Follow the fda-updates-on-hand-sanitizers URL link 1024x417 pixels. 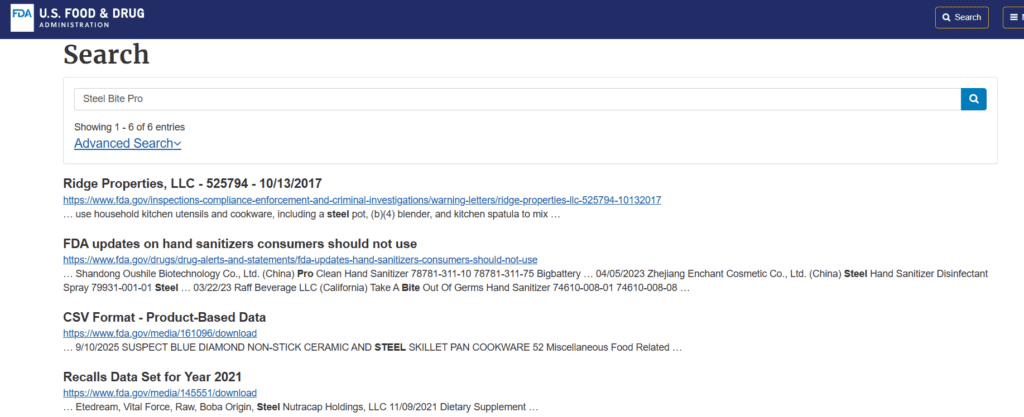tap(300, 260)
